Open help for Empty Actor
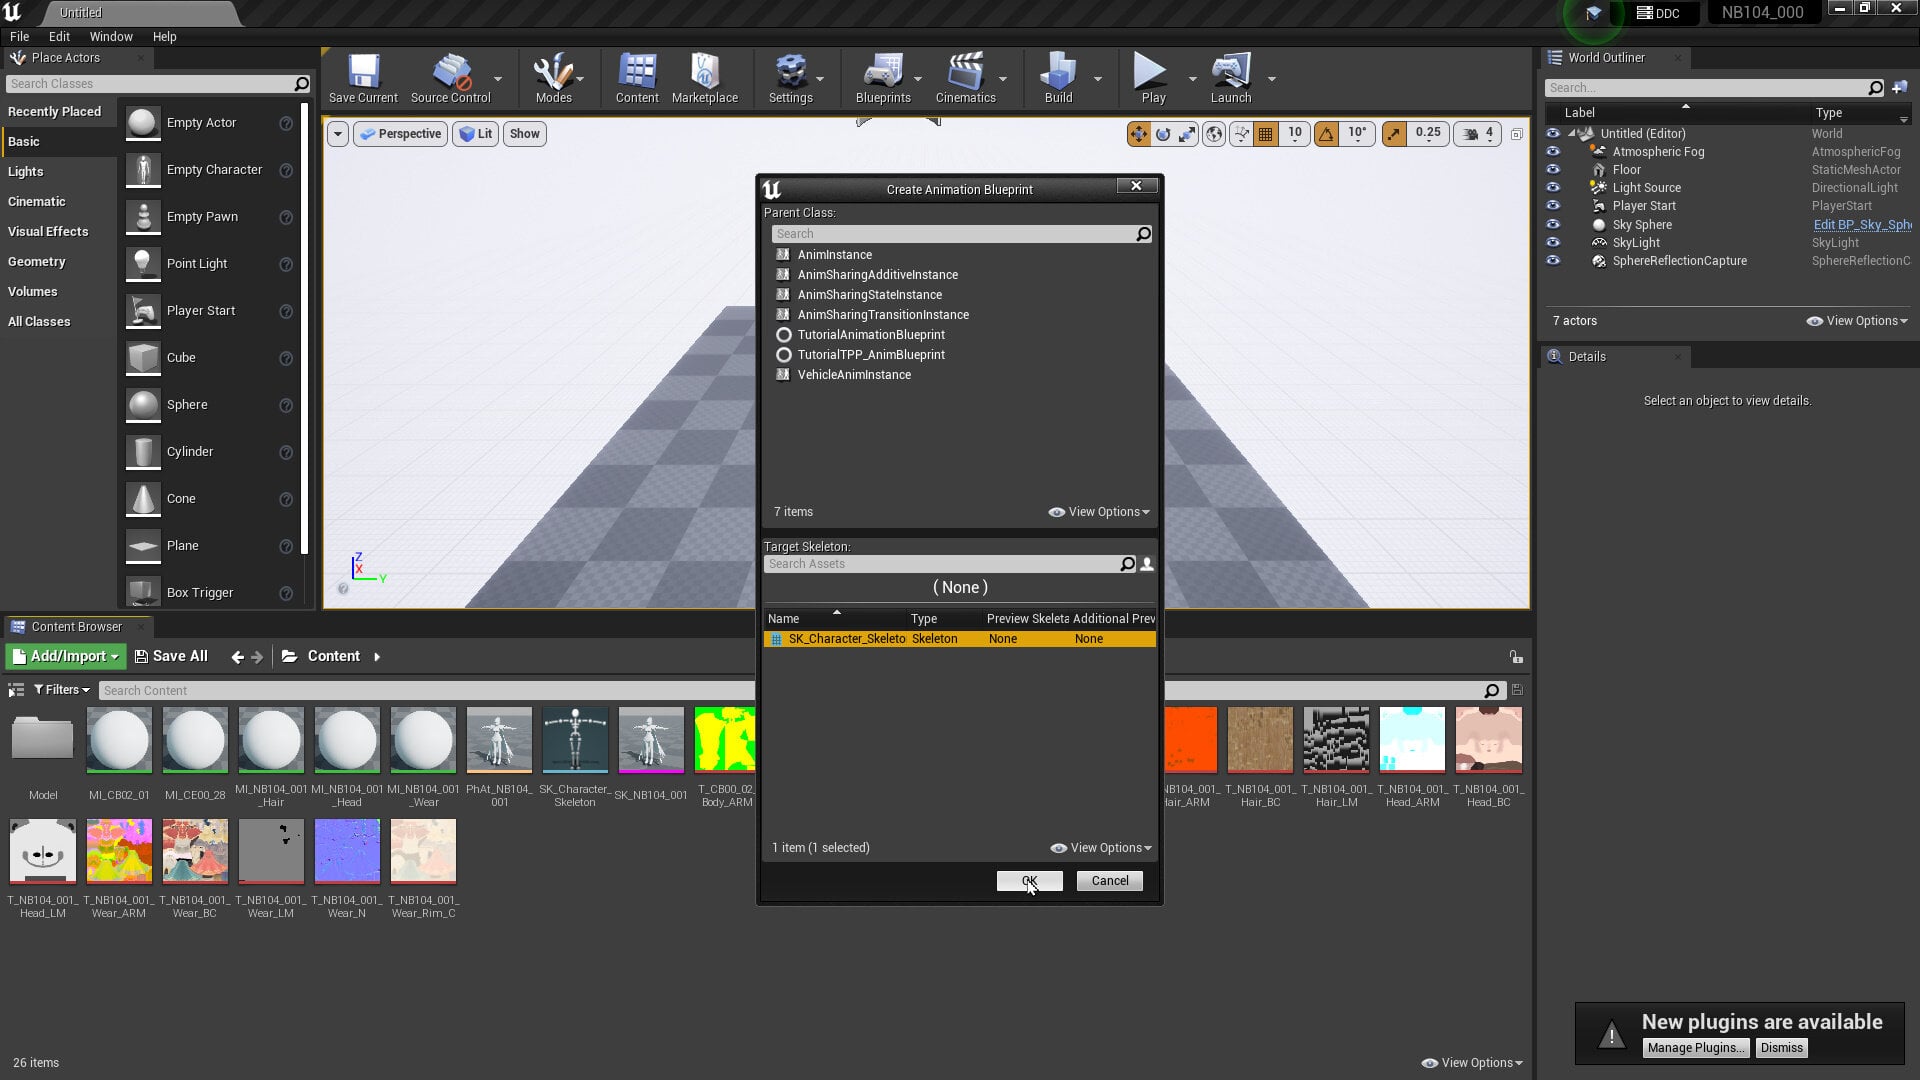 tap(286, 123)
